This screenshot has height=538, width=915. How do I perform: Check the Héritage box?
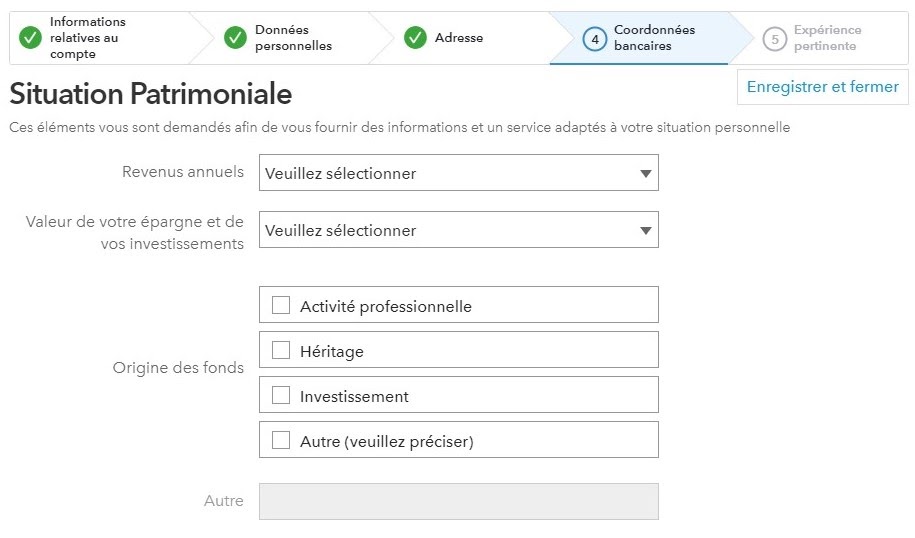click(281, 350)
